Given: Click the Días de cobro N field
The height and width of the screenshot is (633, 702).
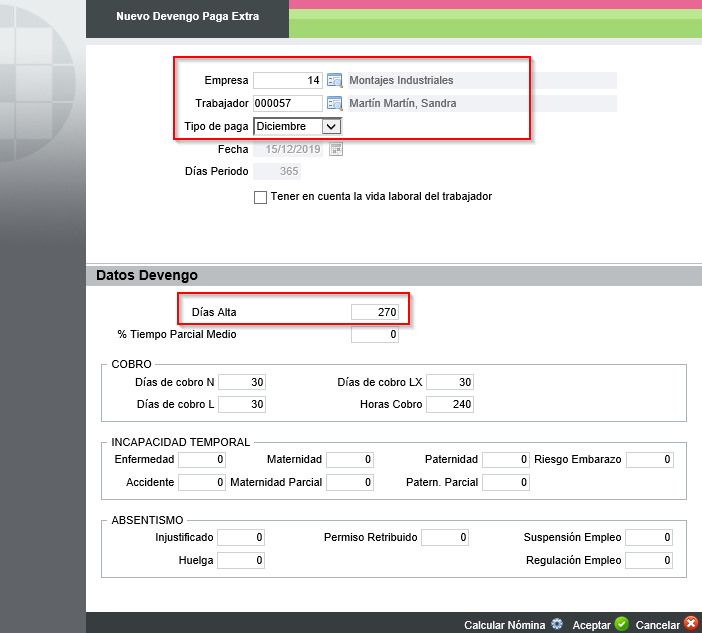Looking at the screenshot, I should click(x=242, y=382).
